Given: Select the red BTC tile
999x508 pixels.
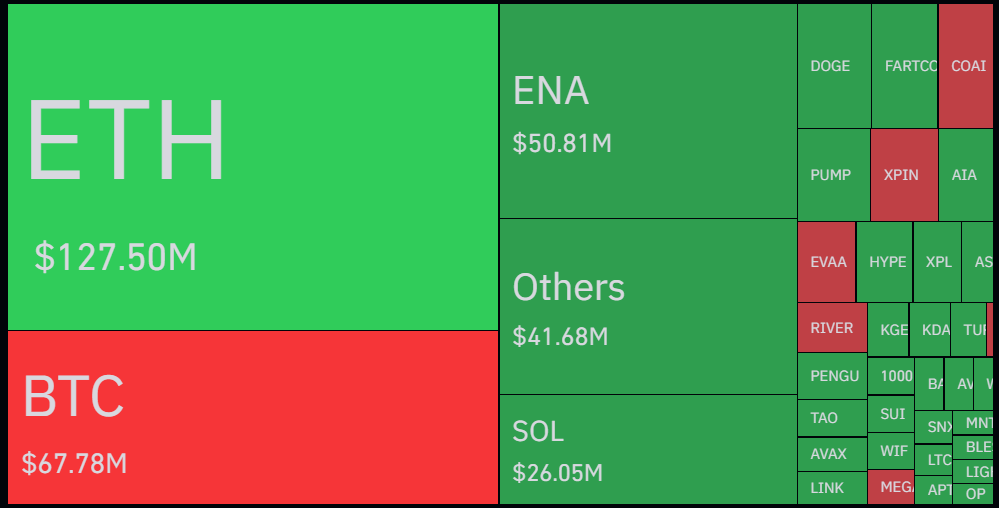Looking at the screenshot, I should point(252,417).
